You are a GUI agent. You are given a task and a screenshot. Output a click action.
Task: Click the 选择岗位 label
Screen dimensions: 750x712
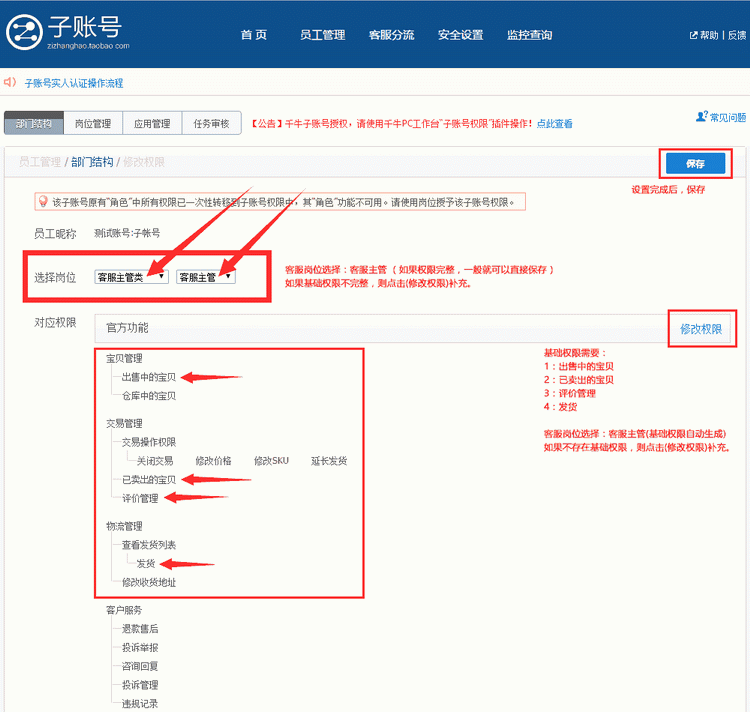[x=55, y=277]
